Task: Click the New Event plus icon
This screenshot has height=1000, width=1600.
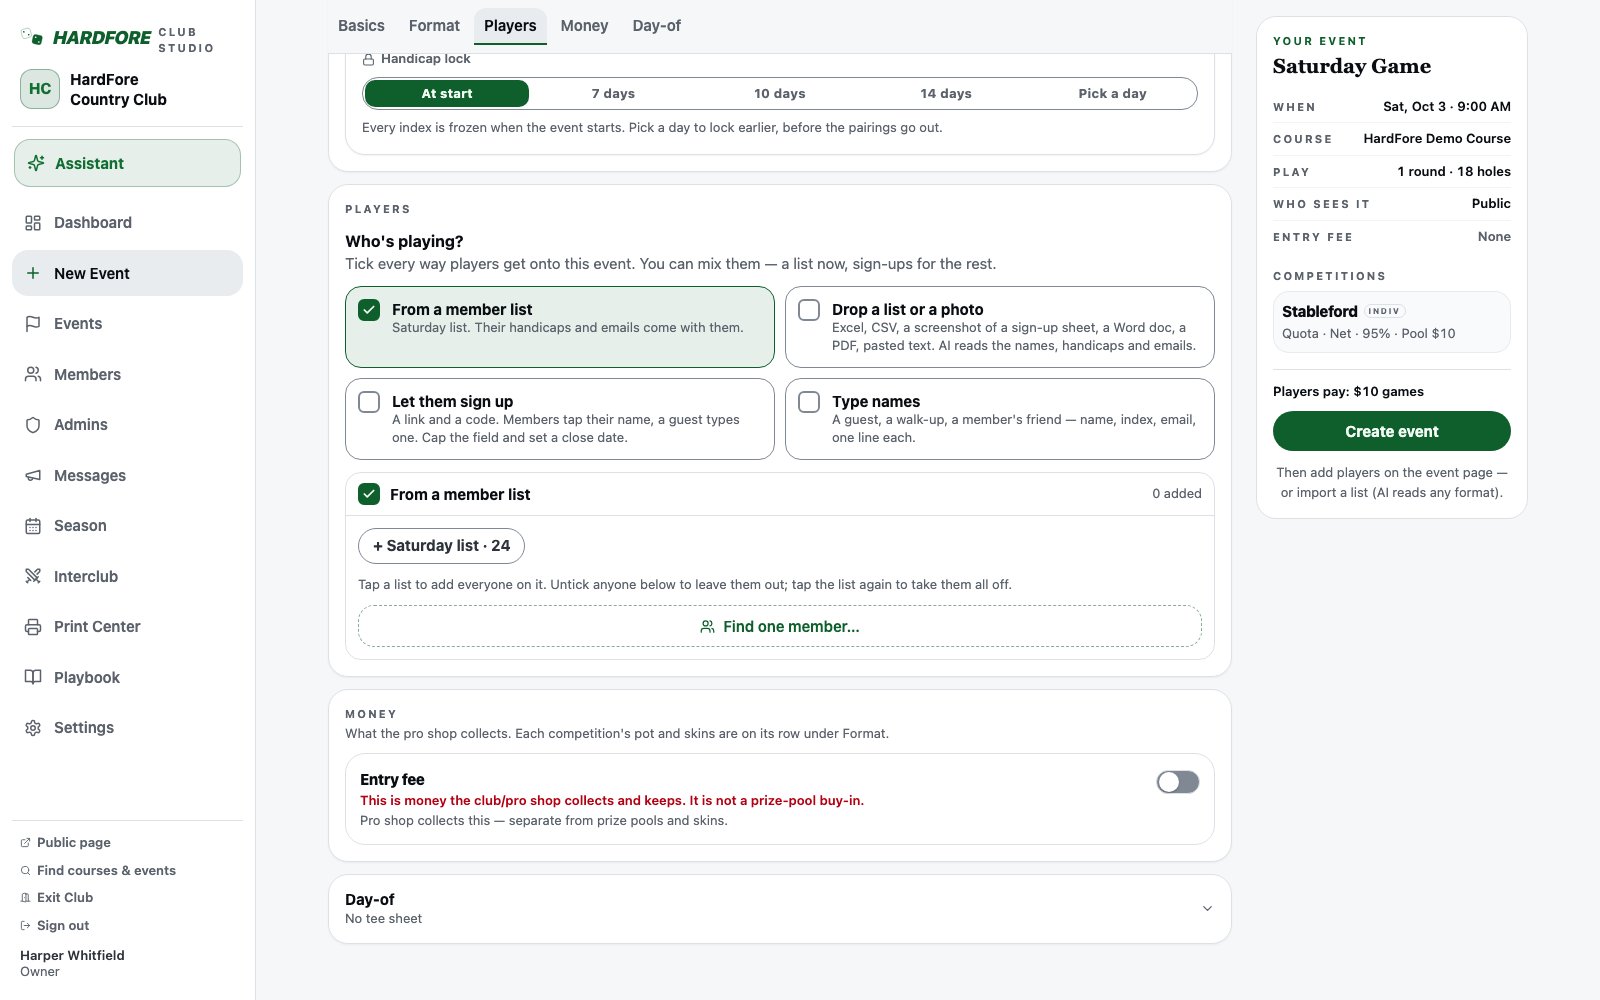Action: pos(33,273)
